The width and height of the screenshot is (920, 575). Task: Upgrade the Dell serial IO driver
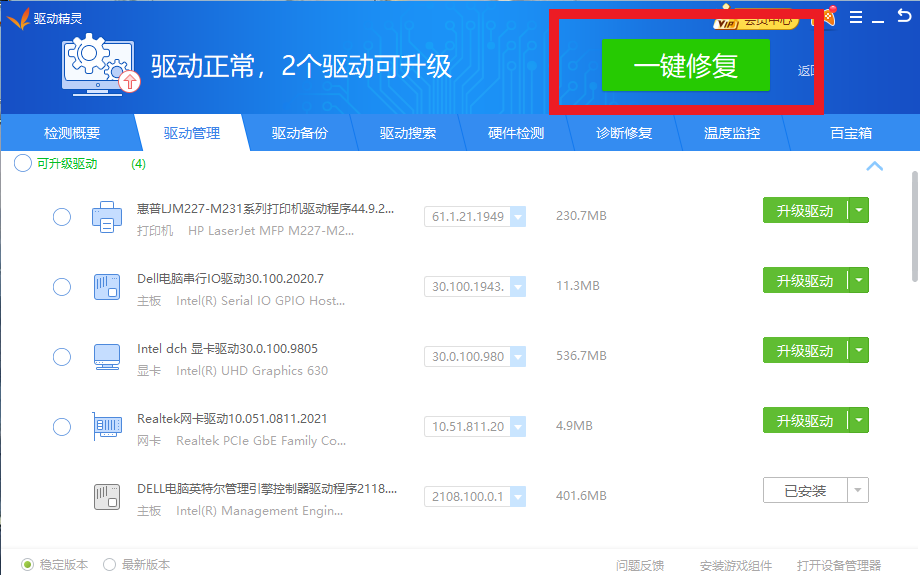[805, 280]
